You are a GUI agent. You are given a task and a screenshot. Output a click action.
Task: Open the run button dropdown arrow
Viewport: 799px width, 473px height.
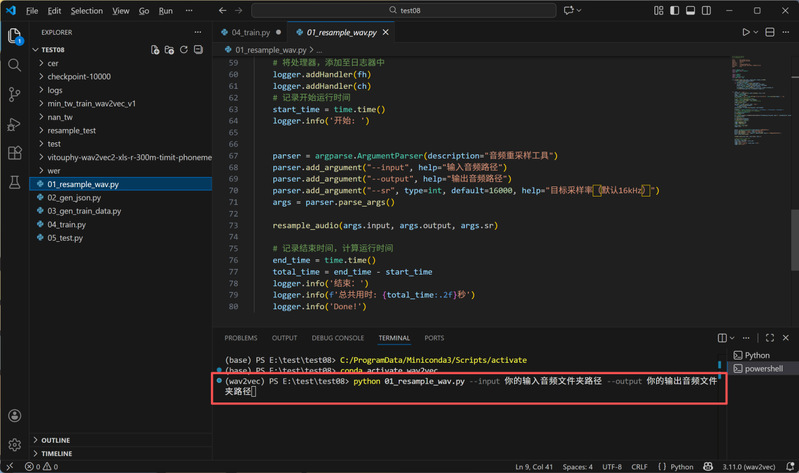point(757,32)
